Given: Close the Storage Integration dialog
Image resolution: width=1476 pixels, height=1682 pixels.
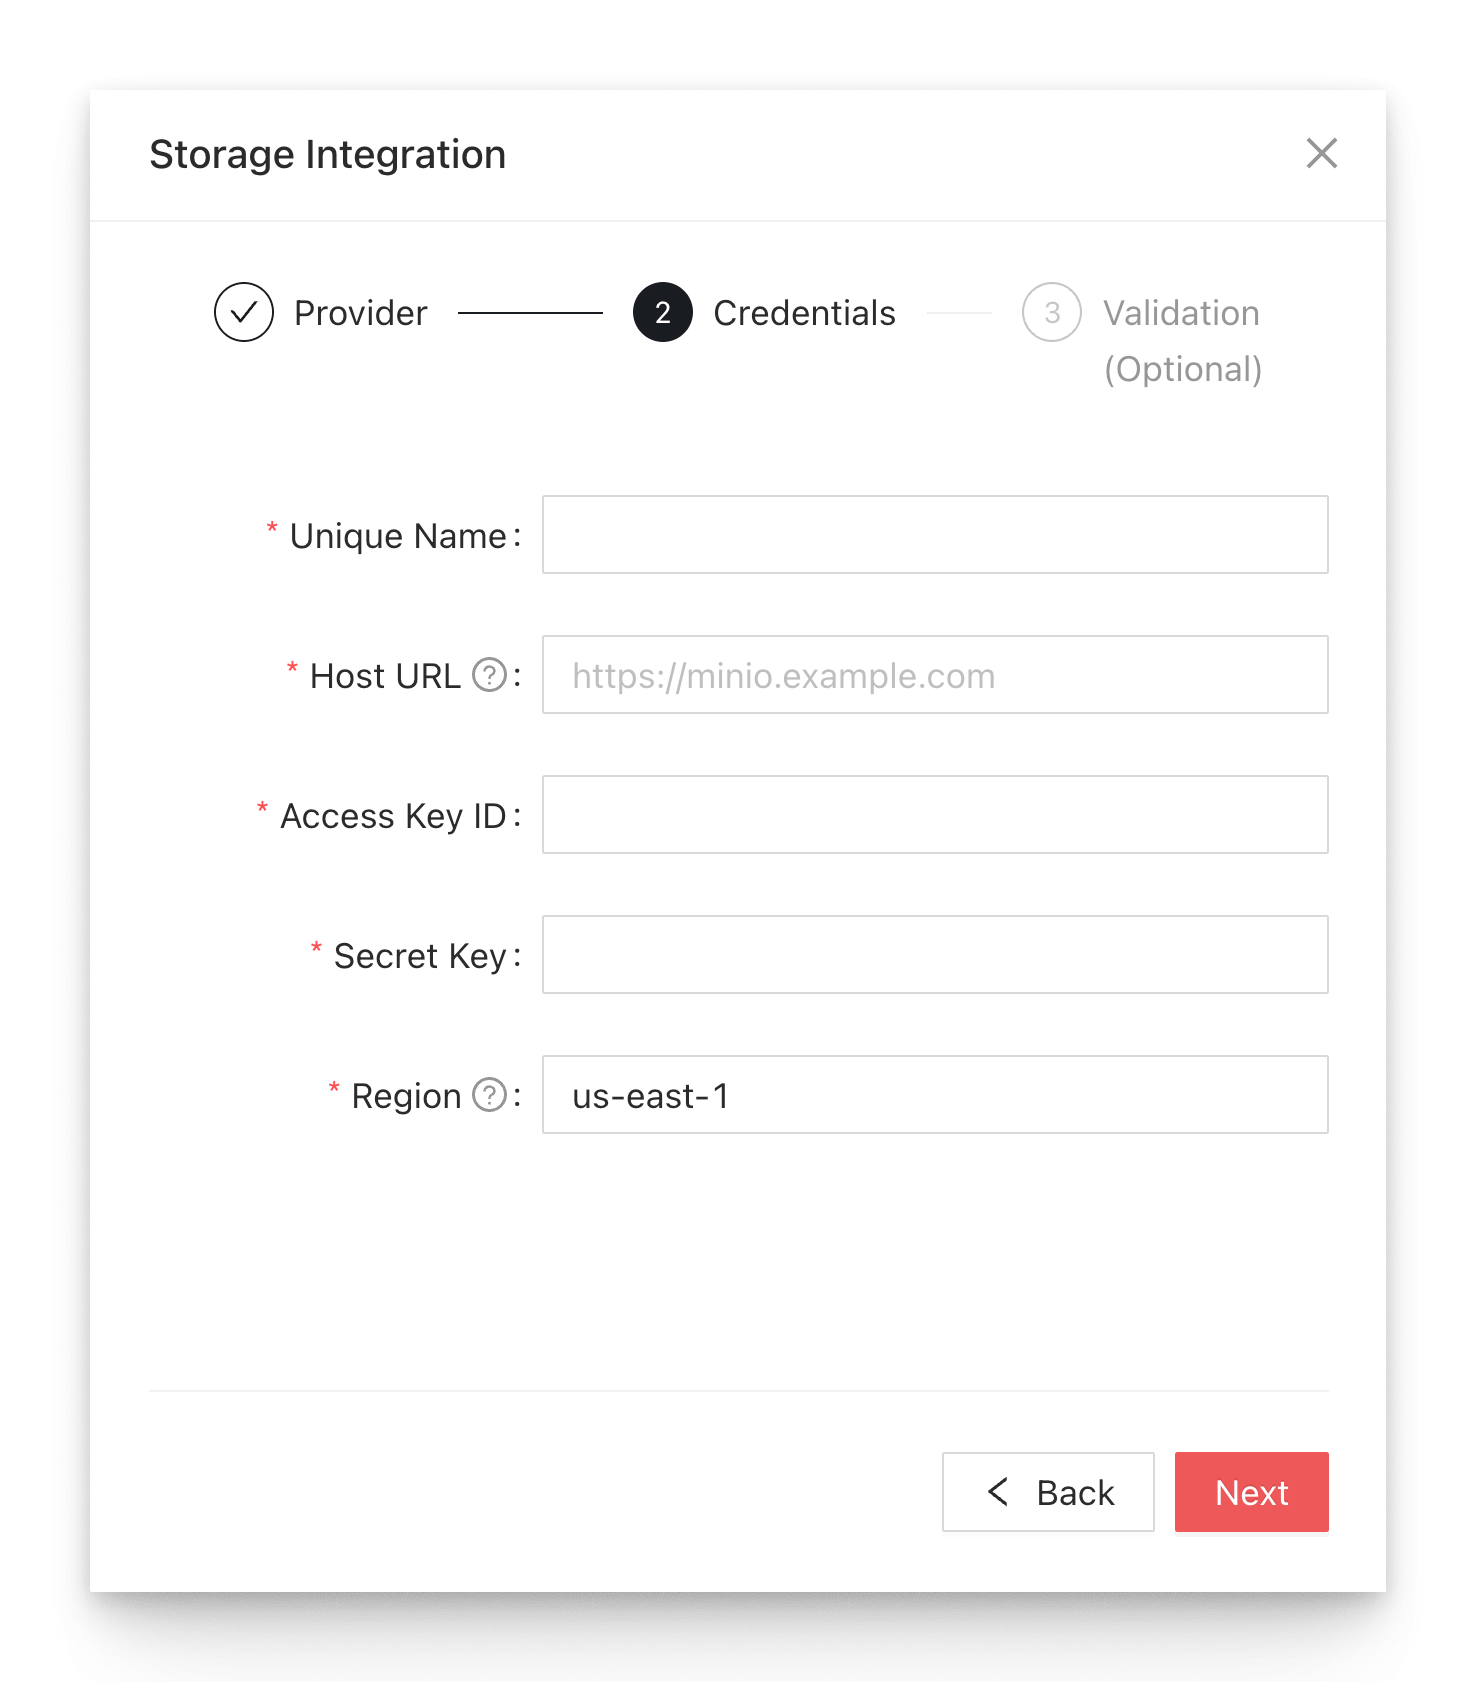Looking at the screenshot, I should tap(1321, 154).
